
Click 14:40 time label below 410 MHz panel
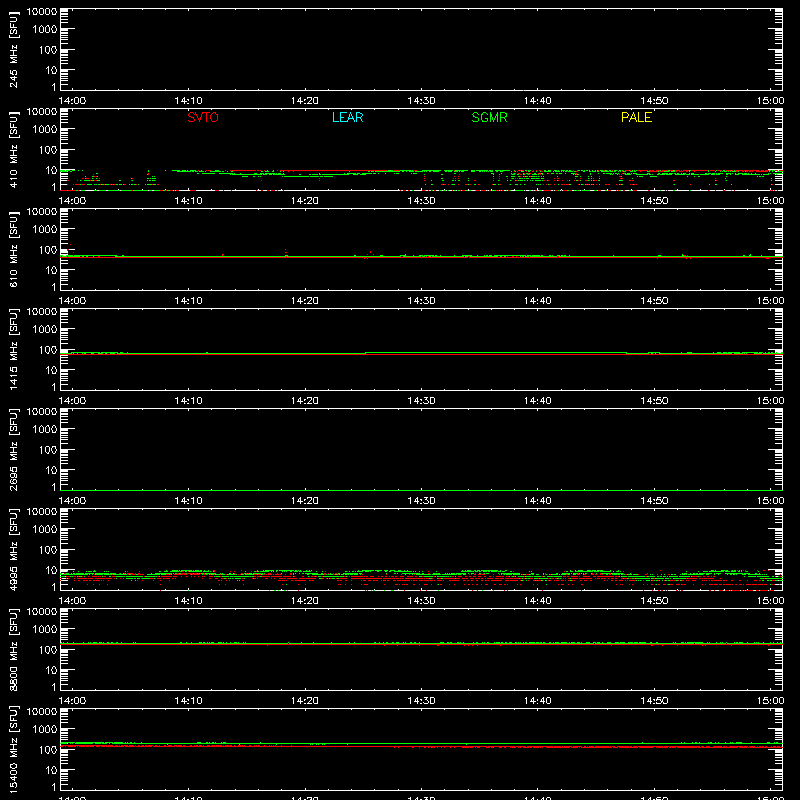(538, 201)
